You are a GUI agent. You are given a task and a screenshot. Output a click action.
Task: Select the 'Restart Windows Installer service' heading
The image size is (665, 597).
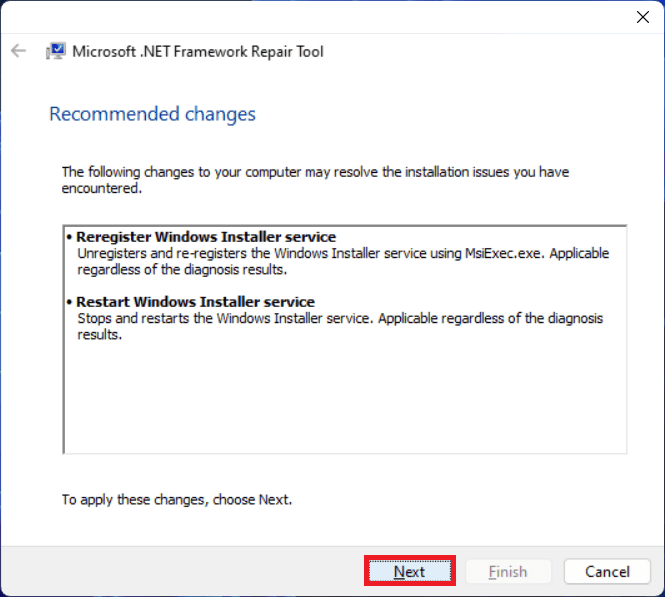click(195, 302)
